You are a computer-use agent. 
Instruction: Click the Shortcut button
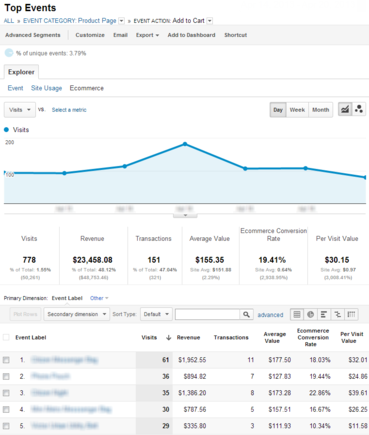pos(236,35)
